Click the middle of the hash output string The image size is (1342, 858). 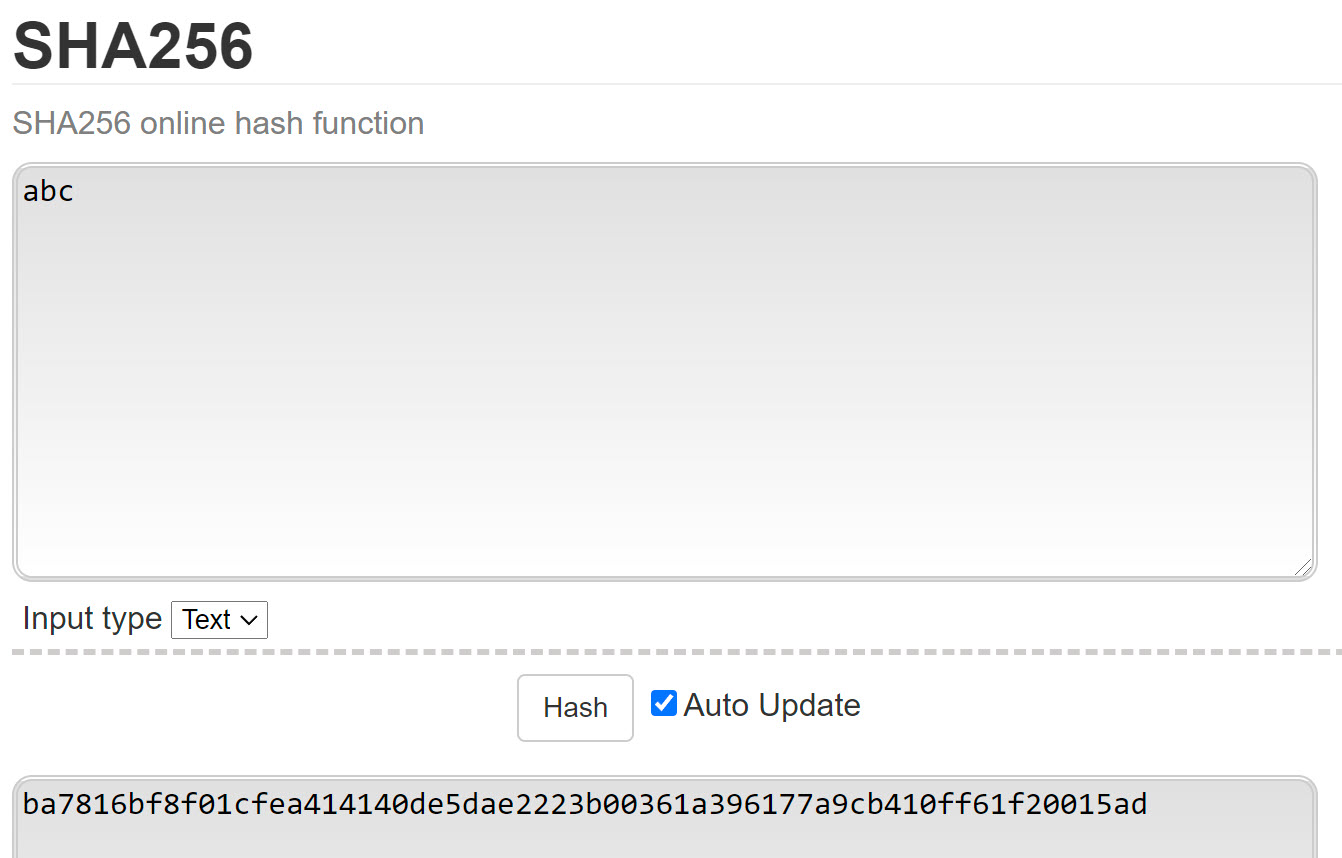(x=585, y=804)
